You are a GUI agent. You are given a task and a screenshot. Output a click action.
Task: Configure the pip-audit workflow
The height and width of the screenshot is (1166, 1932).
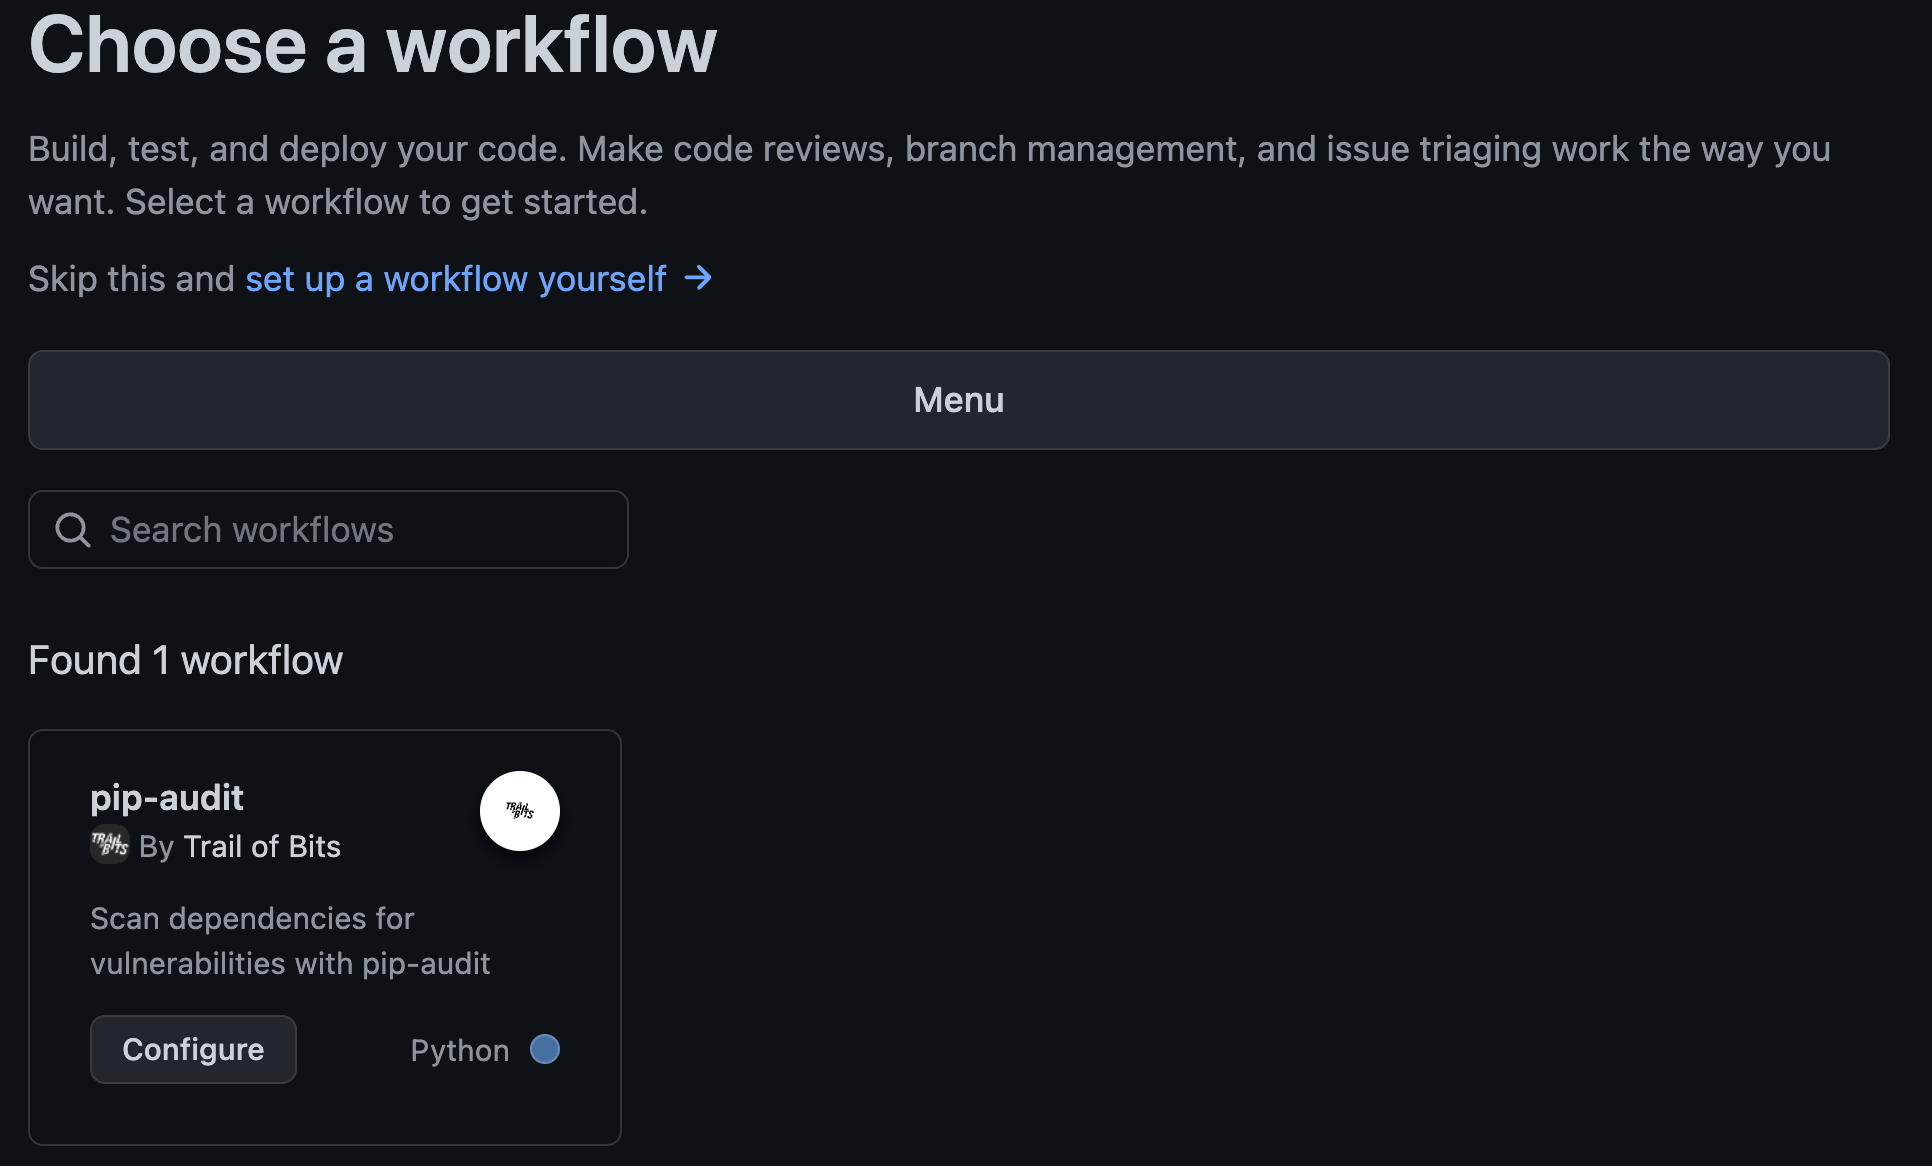point(193,1049)
